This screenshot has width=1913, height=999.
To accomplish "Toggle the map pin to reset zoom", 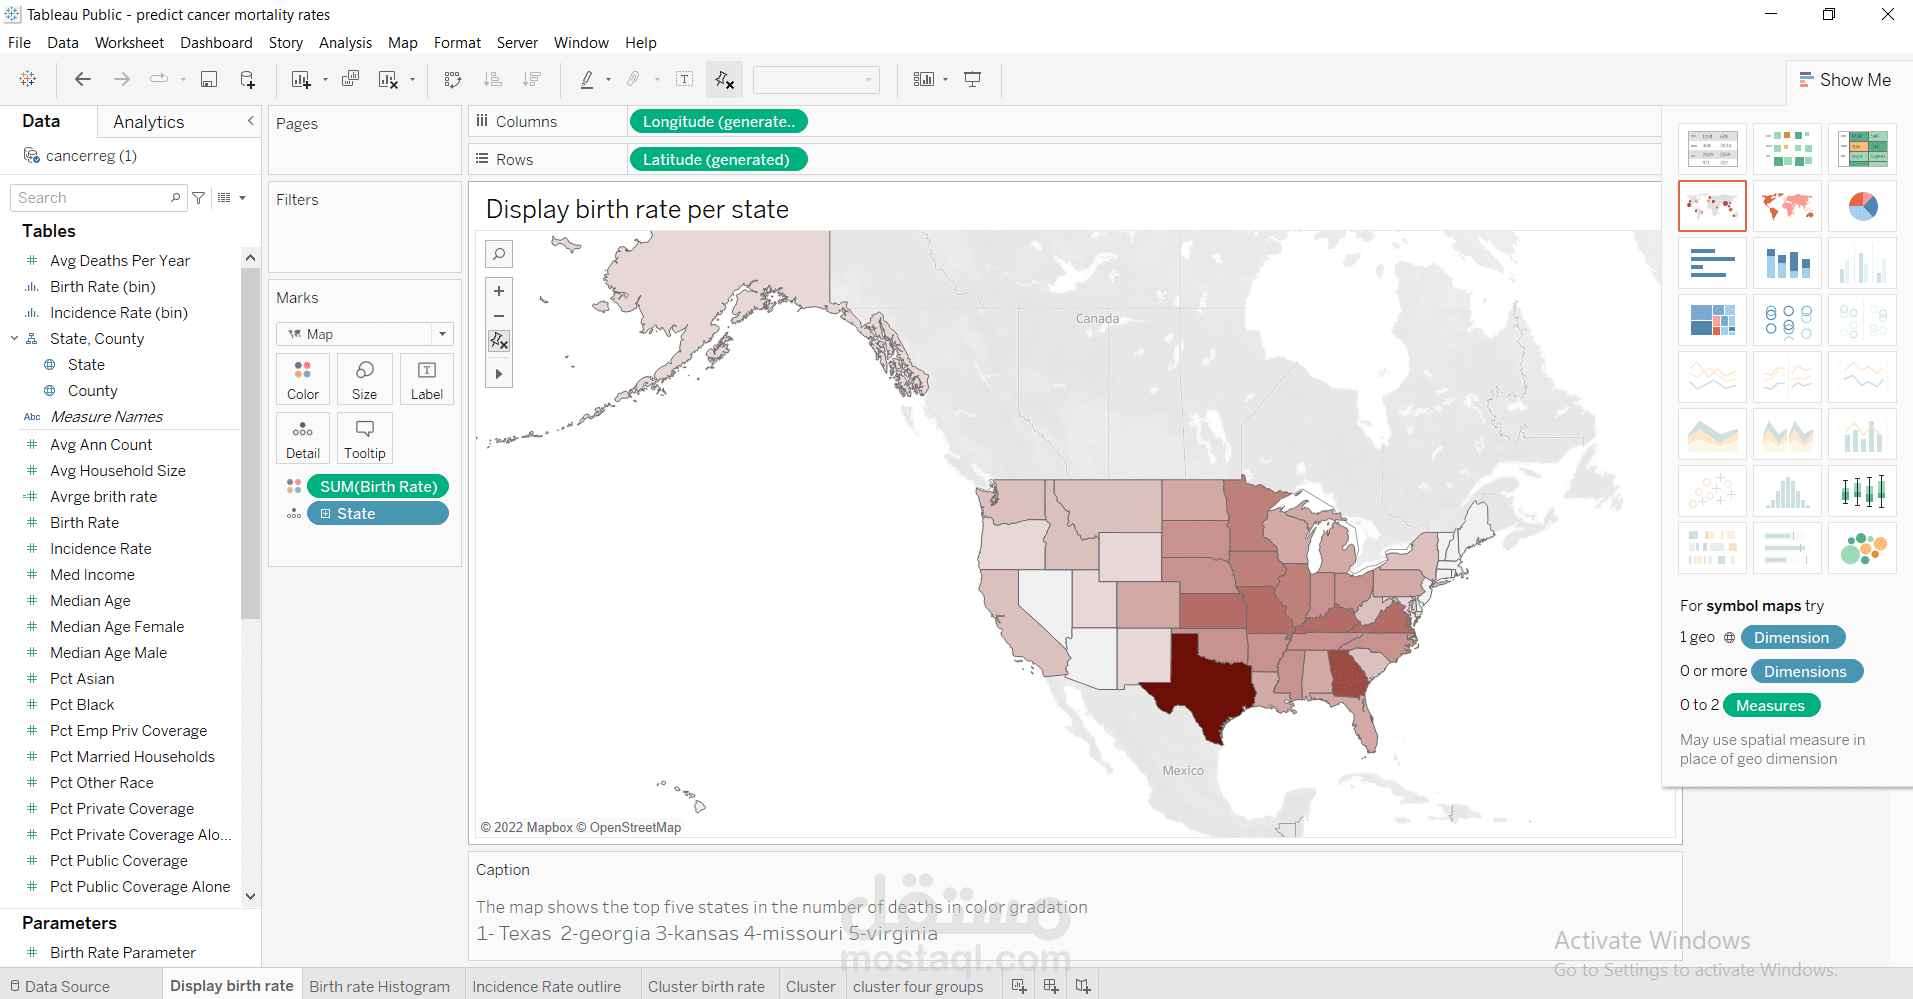I will pos(499,341).
